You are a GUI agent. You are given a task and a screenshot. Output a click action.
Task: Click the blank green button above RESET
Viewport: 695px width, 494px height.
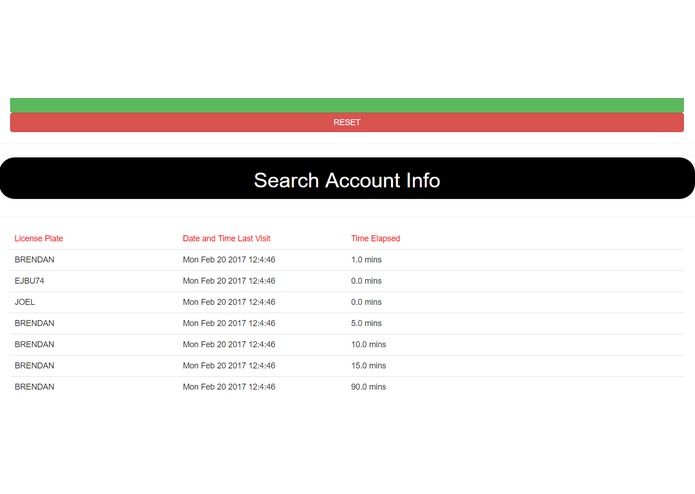tap(347, 105)
